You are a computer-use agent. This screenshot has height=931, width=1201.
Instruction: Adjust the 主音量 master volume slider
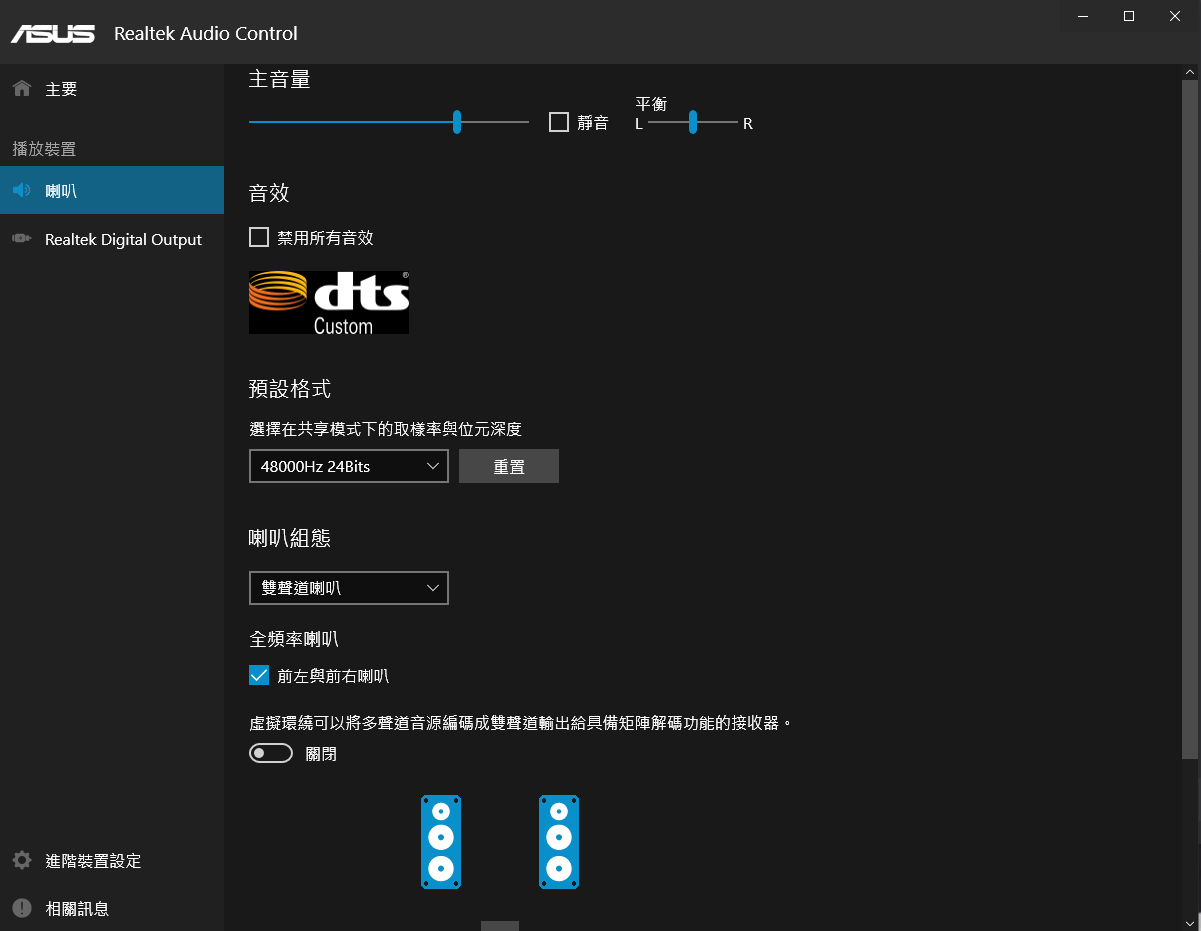[x=456, y=121]
